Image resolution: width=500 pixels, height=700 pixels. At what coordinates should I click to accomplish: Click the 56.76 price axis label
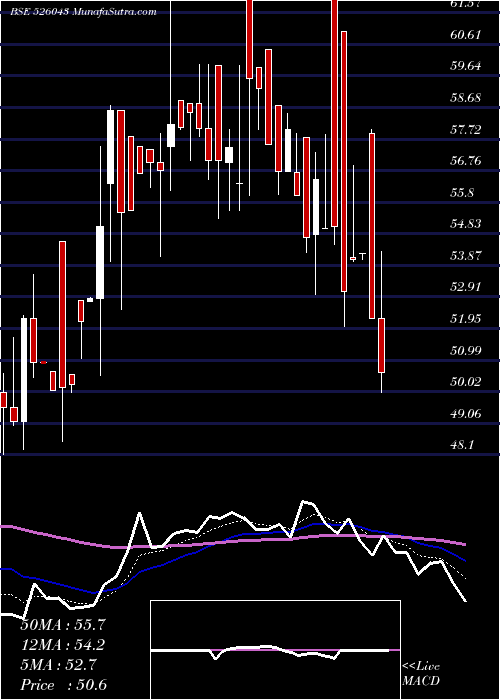(466, 161)
